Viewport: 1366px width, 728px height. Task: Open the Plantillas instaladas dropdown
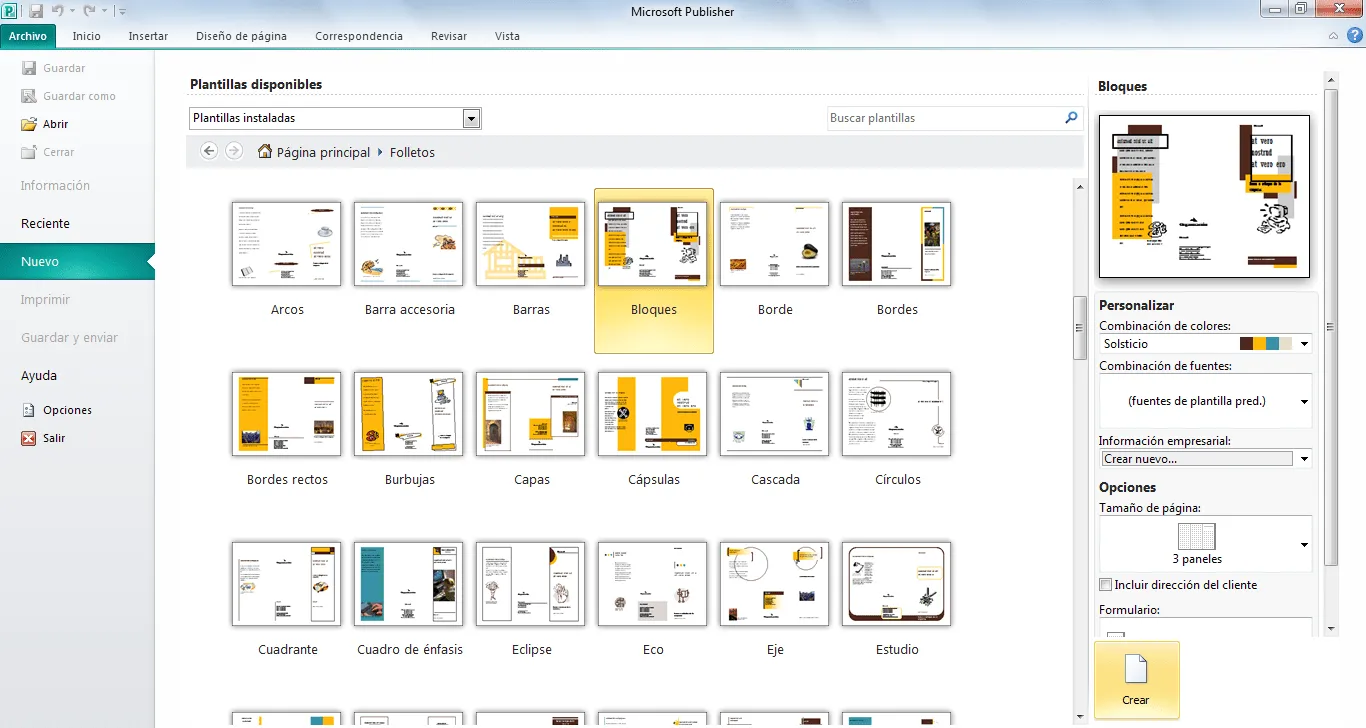pos(472,118)
